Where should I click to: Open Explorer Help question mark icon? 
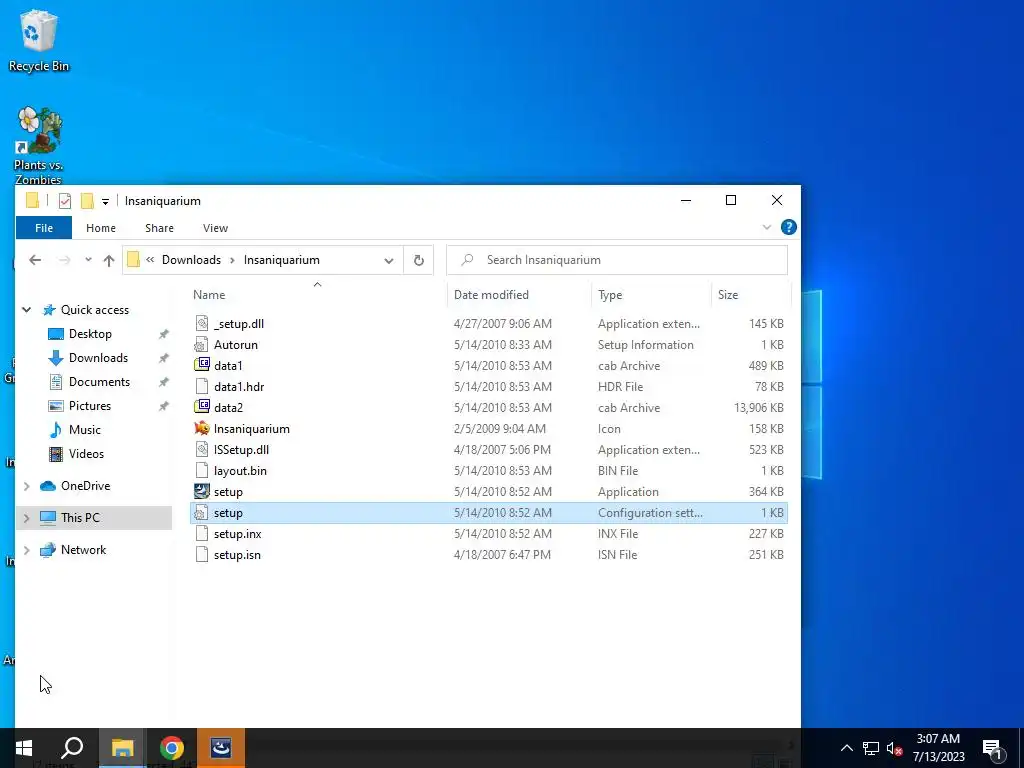pos(788,227)
